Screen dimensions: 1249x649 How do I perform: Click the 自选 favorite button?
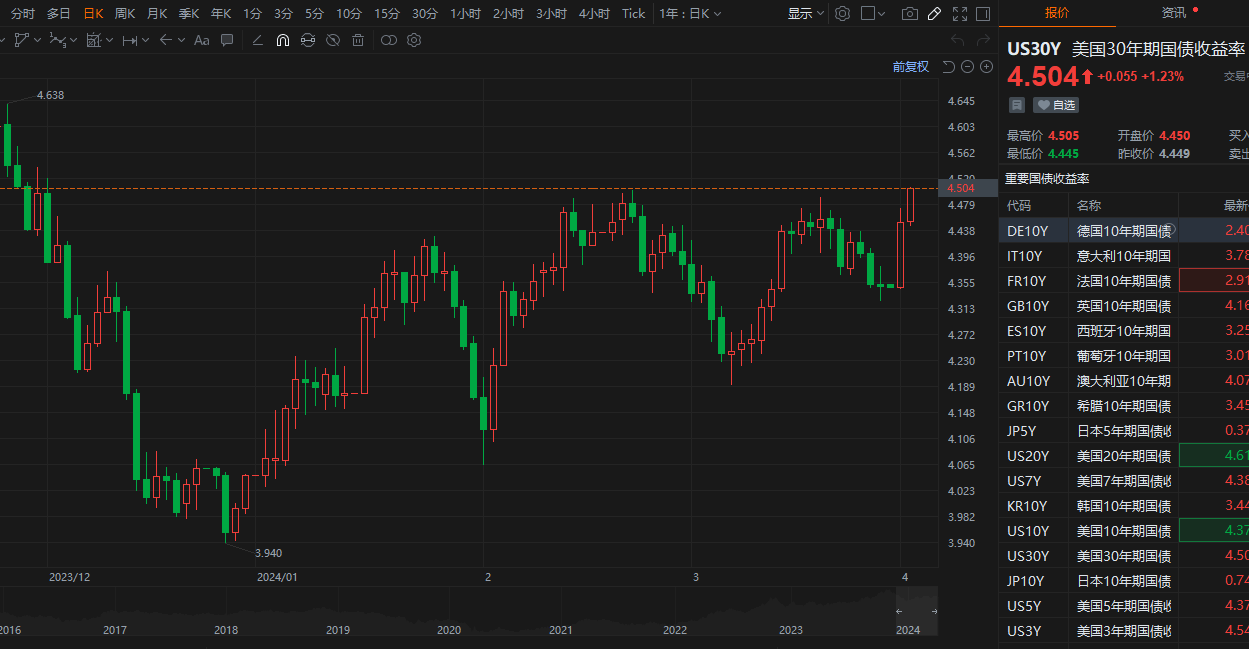[x=1056, y=105]
